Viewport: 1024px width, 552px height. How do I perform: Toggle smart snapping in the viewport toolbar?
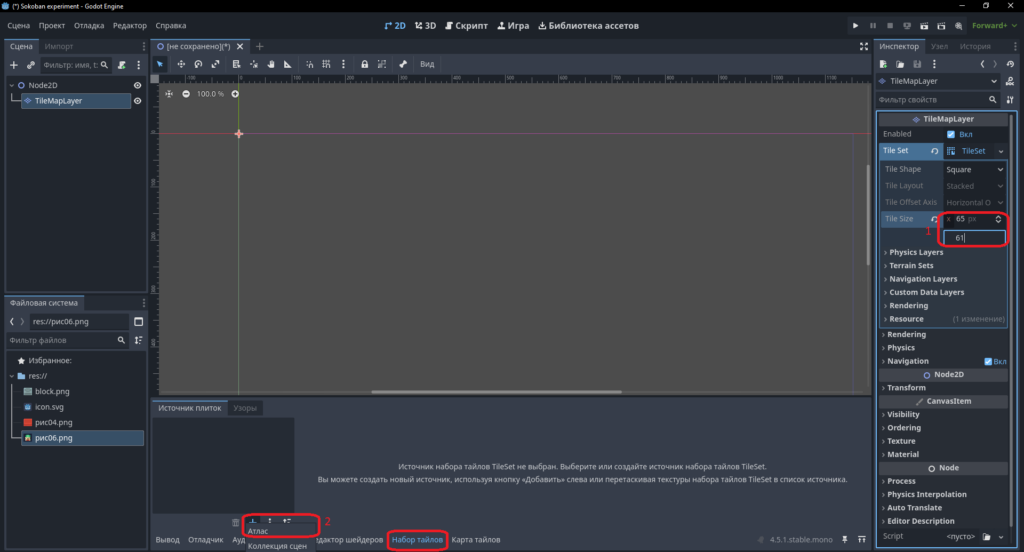[310, 64]
